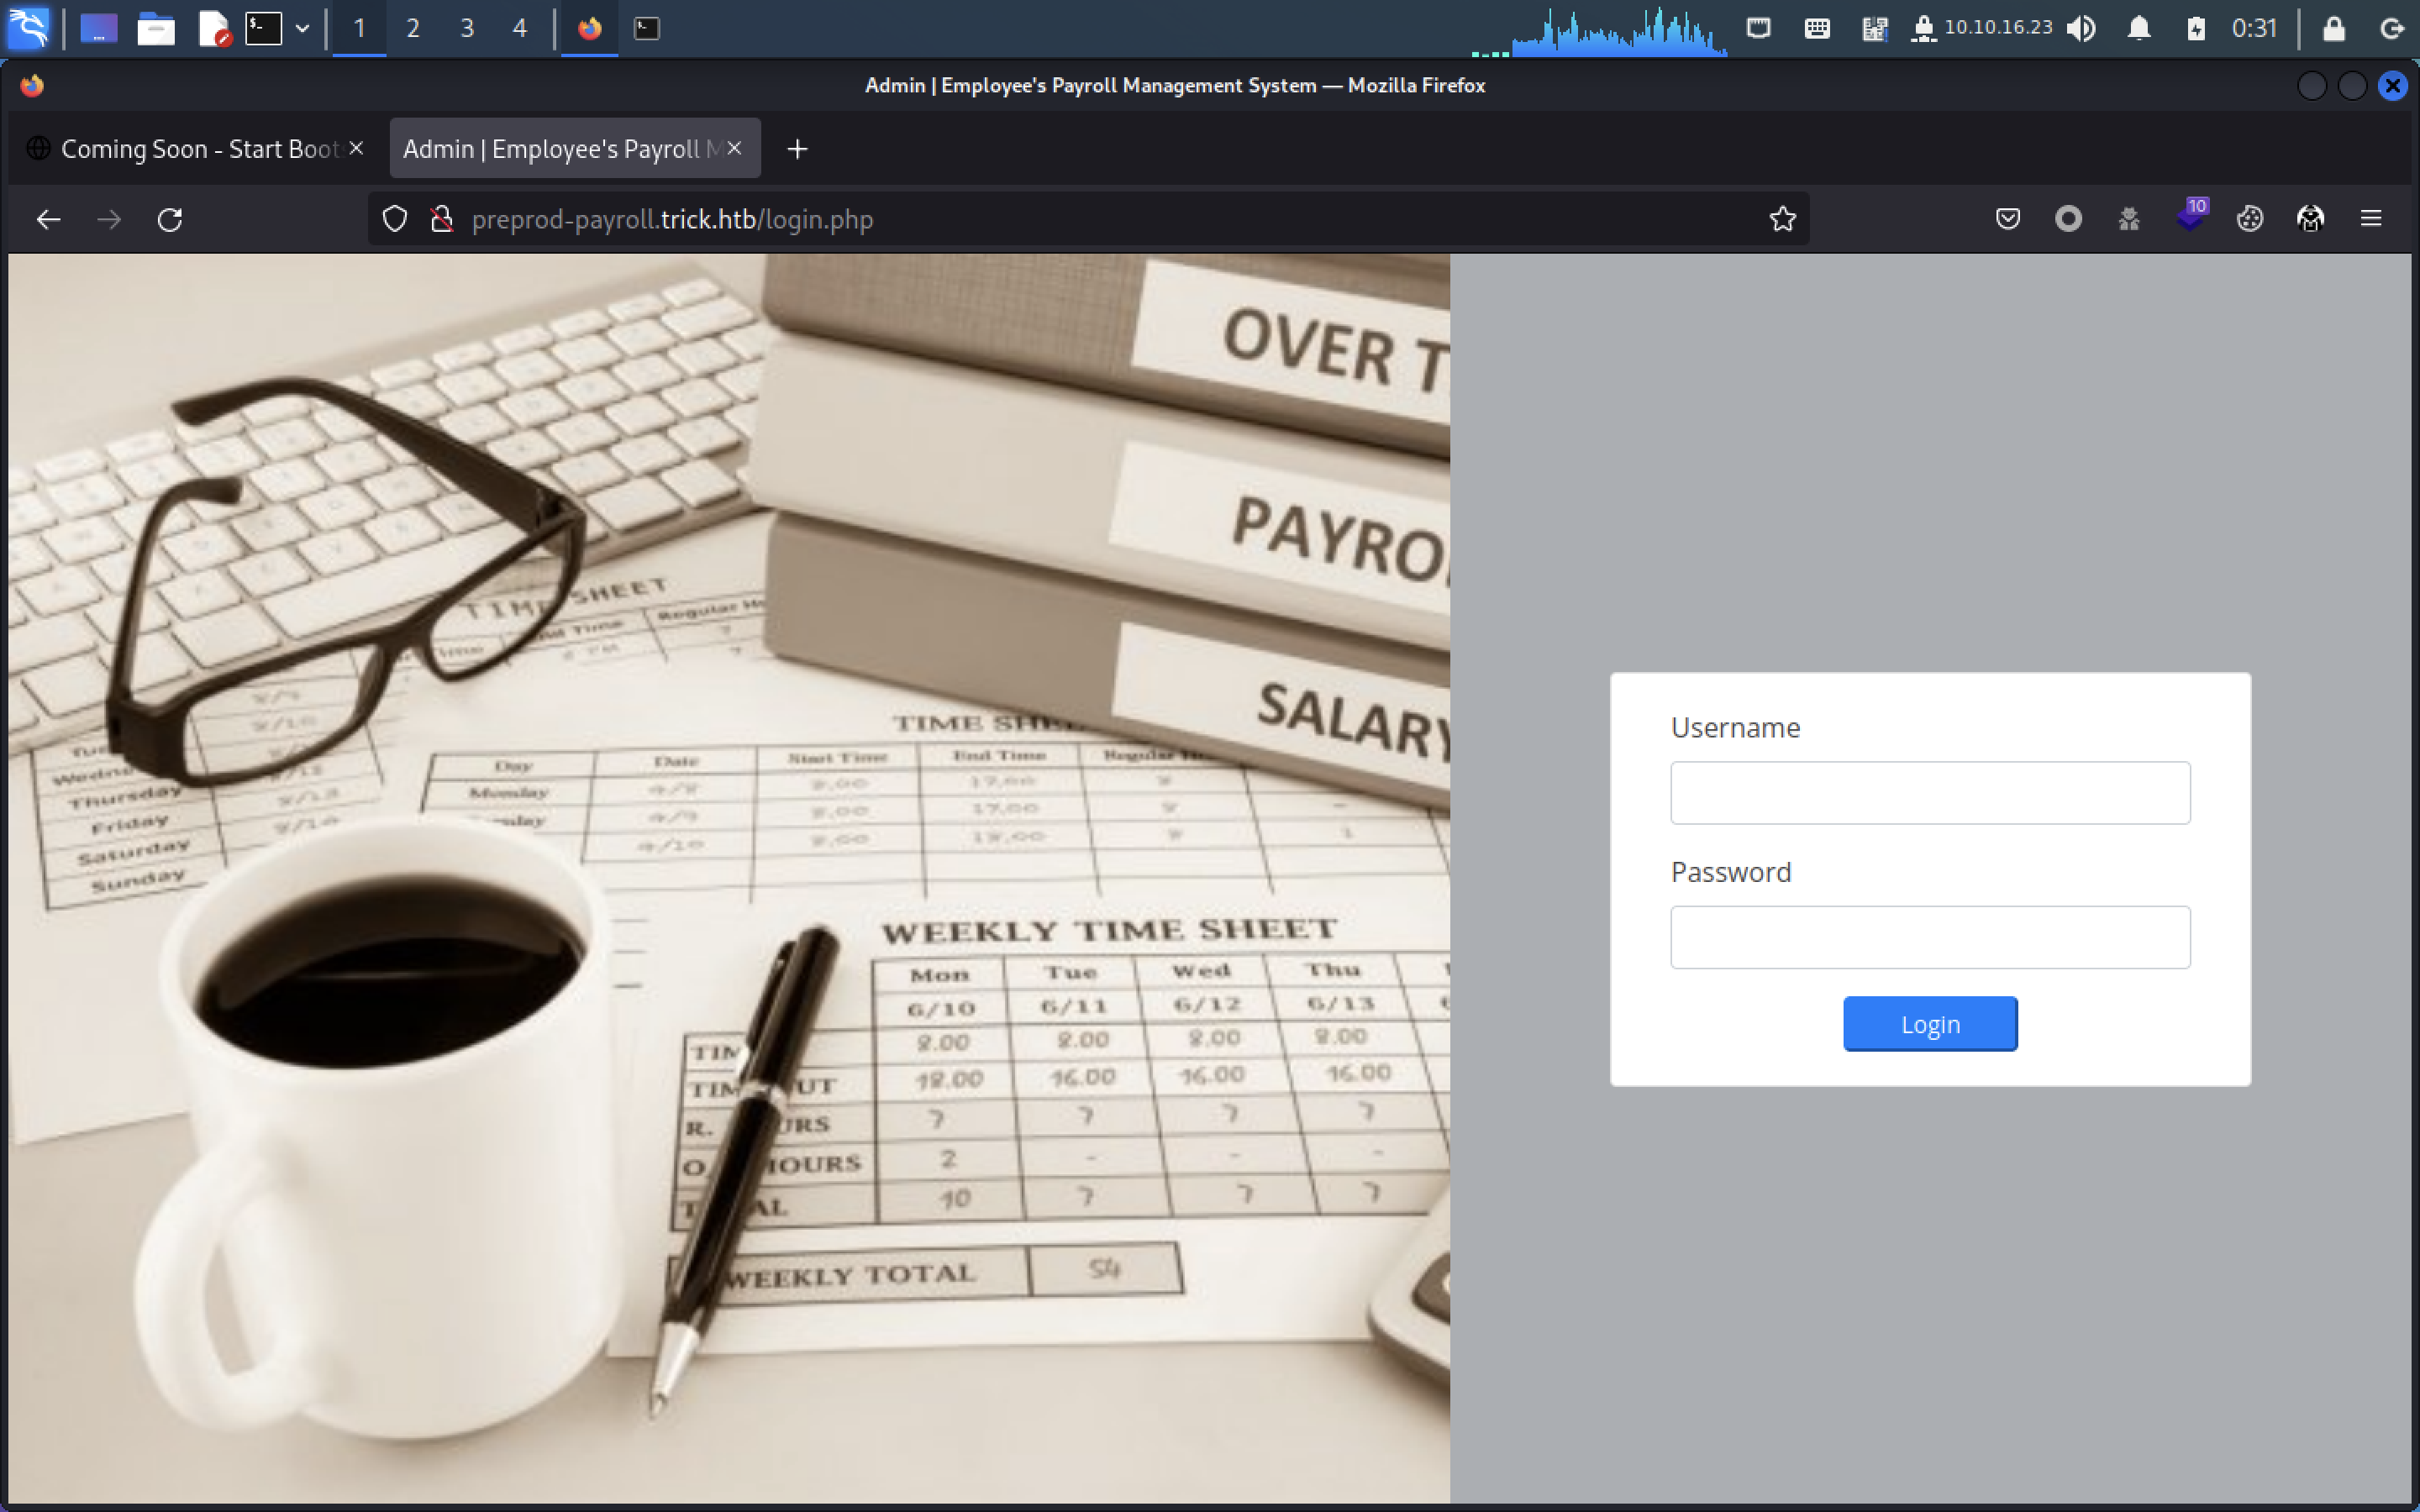Viewport: 2420px width, 1512px height.
Task: Click the blue Login button
Action: [x=1930, y=1024]
